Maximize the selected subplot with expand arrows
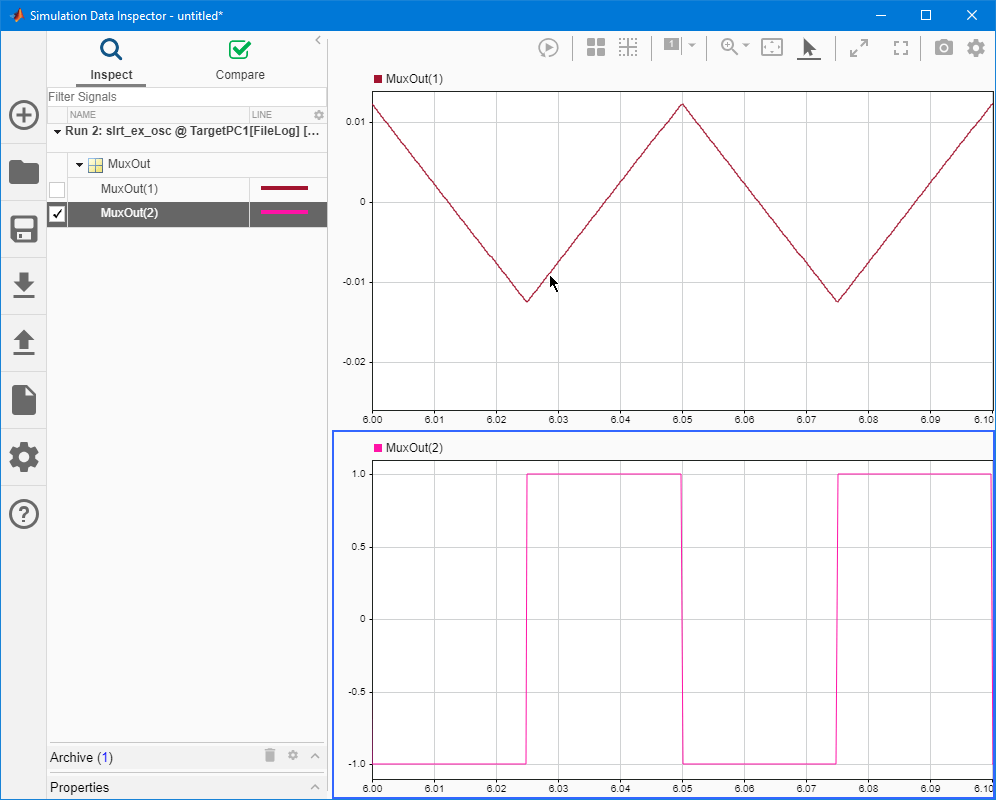The width and height of the screenshot is (996, 800). 858,47
